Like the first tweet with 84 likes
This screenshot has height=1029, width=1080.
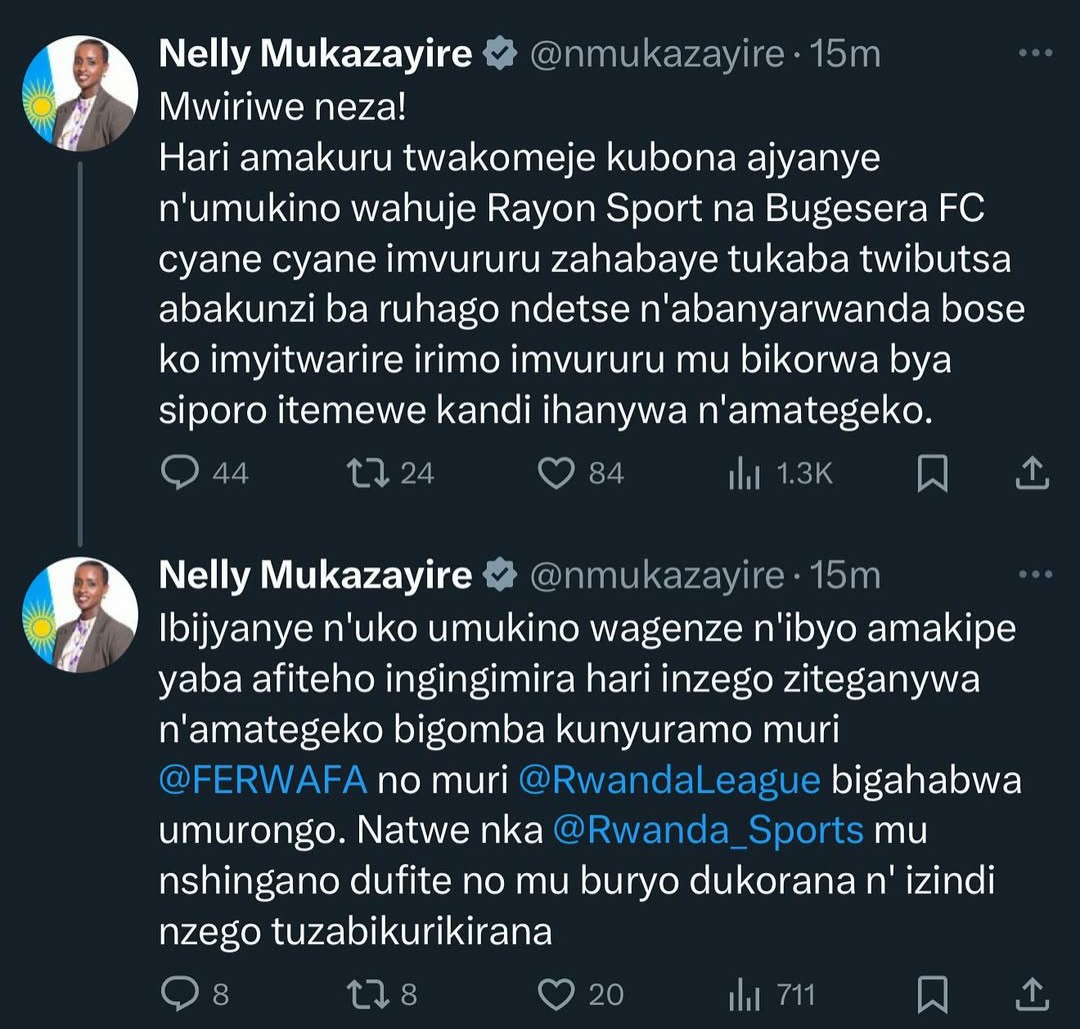tap(556, 472)
